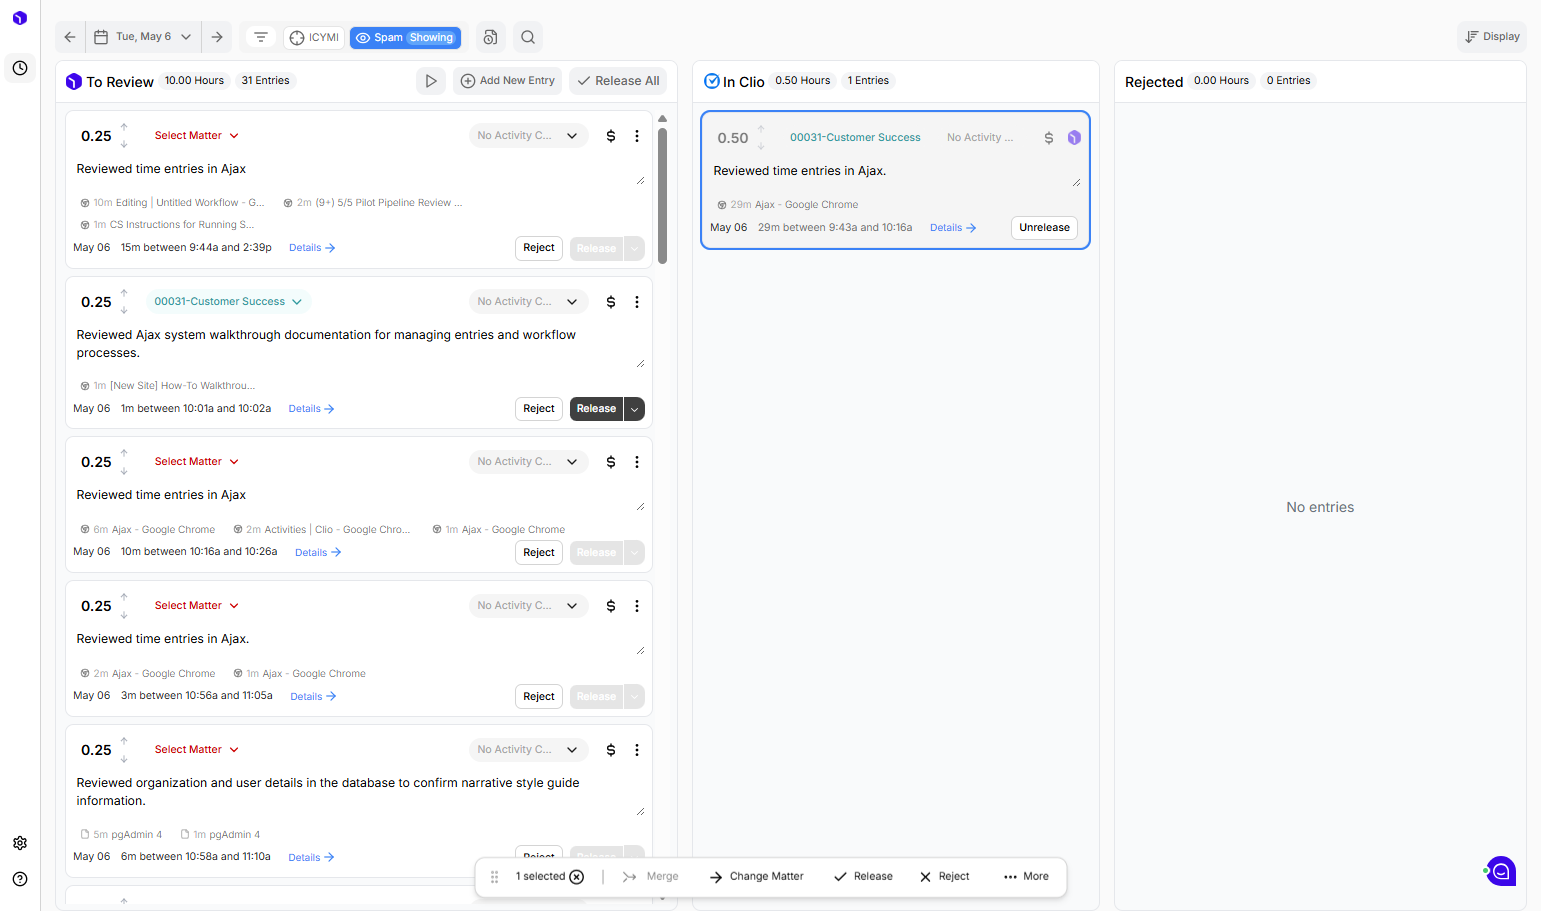Viewport: 1541px width, 911px height.
Task: Open the three-dot menu on the Ajax walkthrough entry
Action: click(637, 302)
